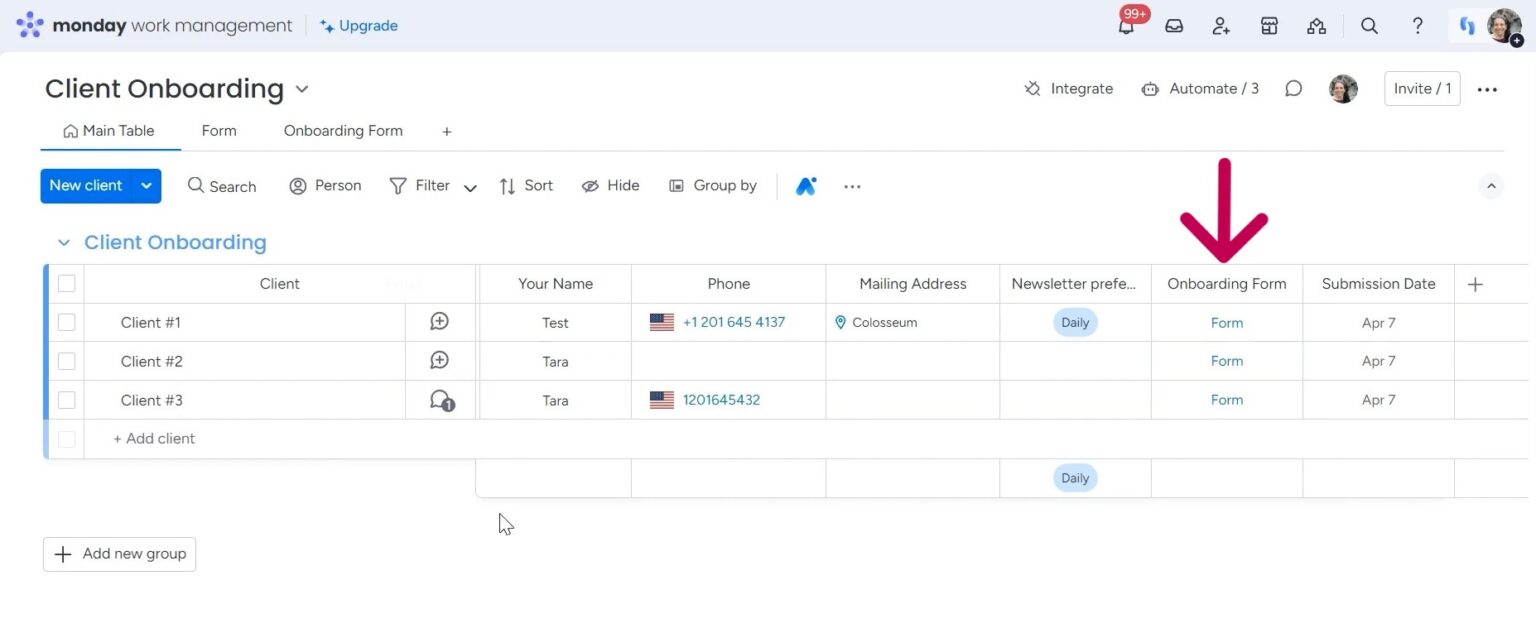Image resolution: width=1536 pixels, height=633 pixels.
Task: Collapse the Client Onboarding group chevron
Action: point(63,242)
